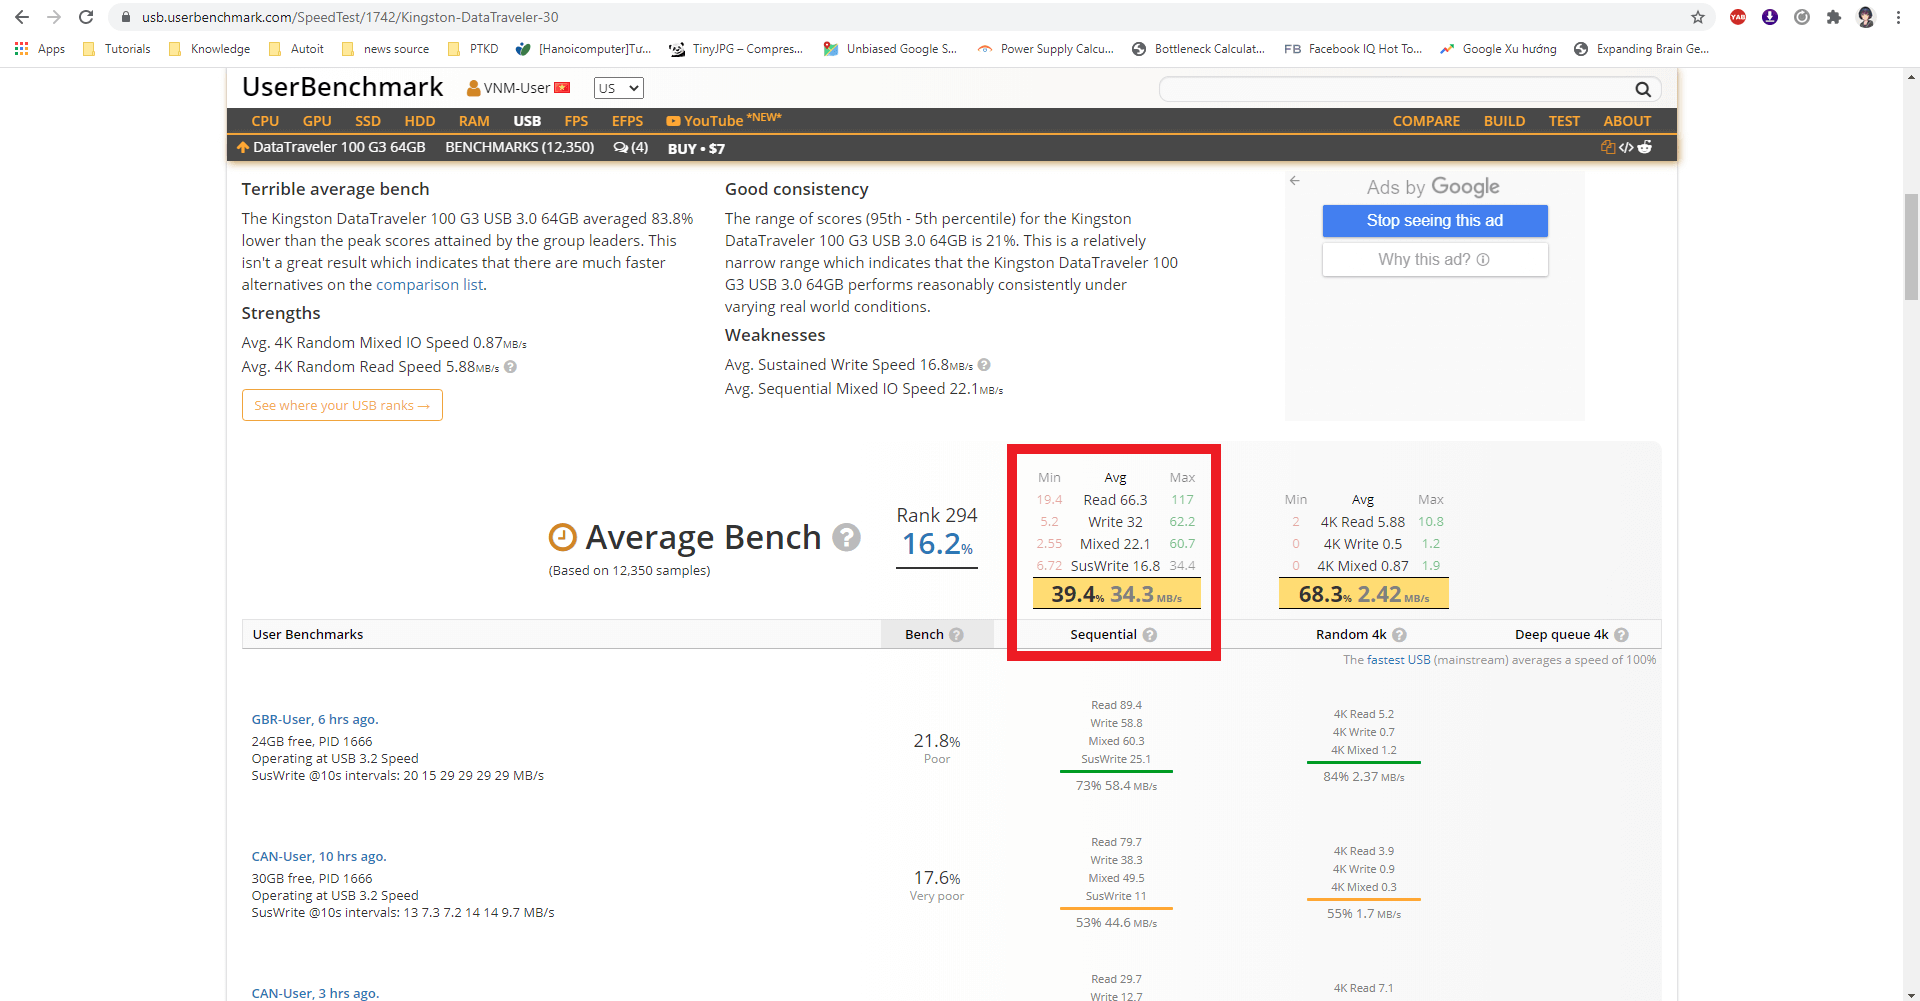The width and height of the screenshot is (1920, 1001).
Task: Open the Chrome extensions puzzle icon
Action: [1833, 17]
